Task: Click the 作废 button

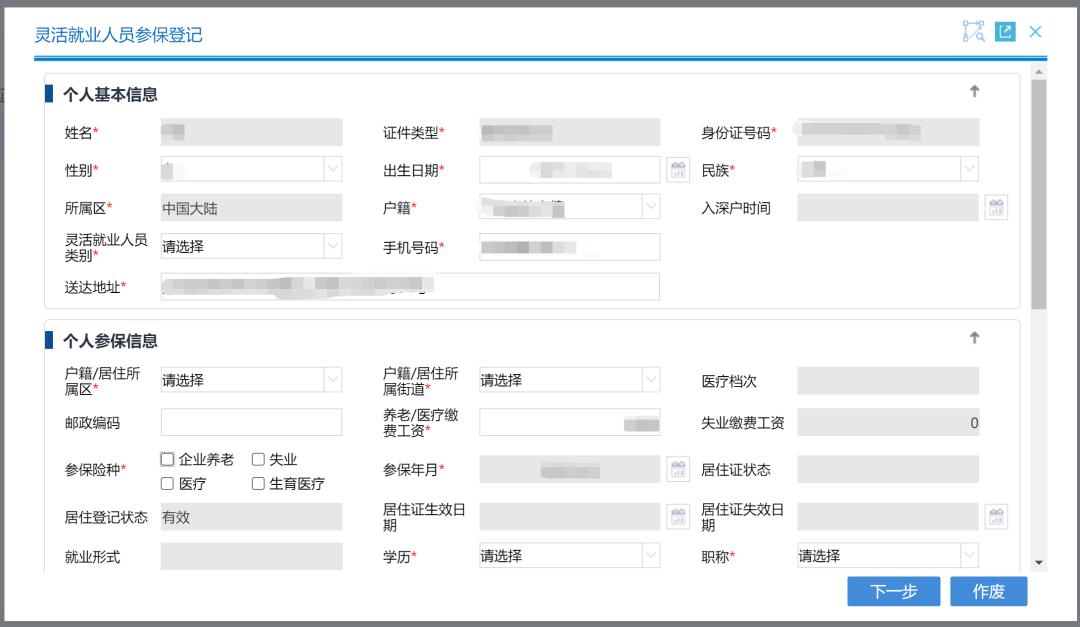Action: (988, 591)
